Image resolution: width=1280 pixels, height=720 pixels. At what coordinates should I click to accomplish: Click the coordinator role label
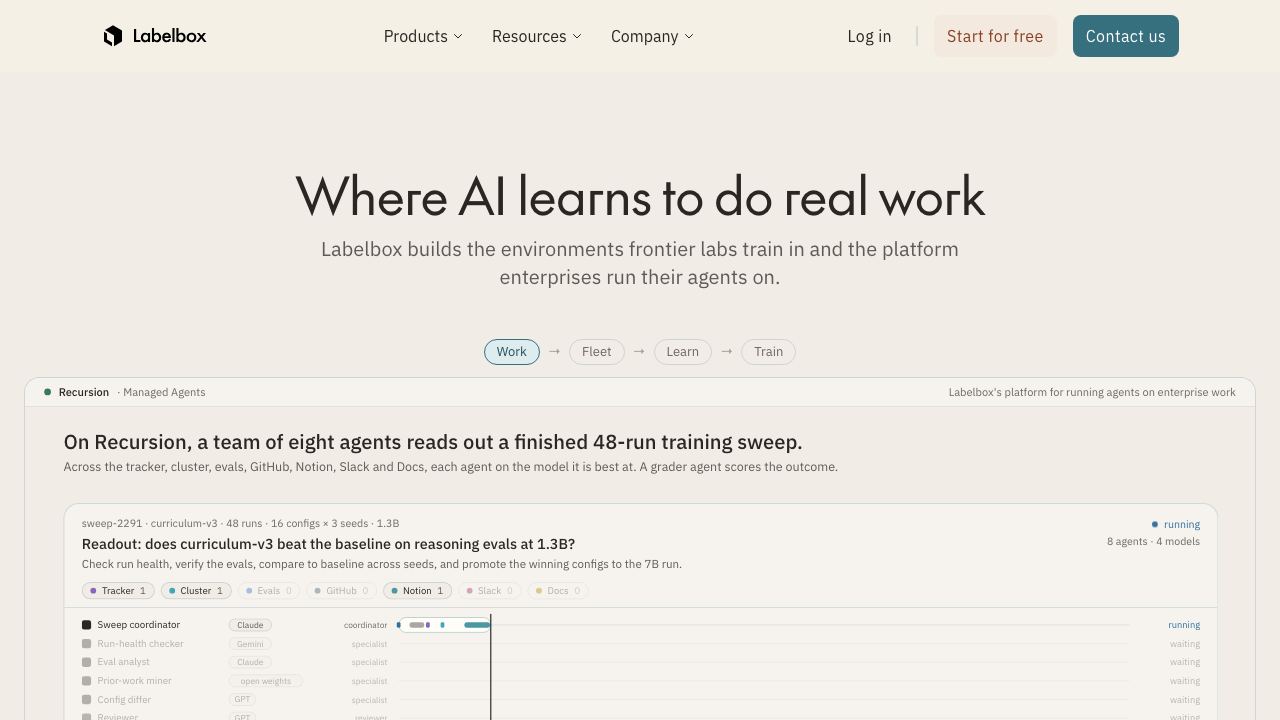point(365,625)
